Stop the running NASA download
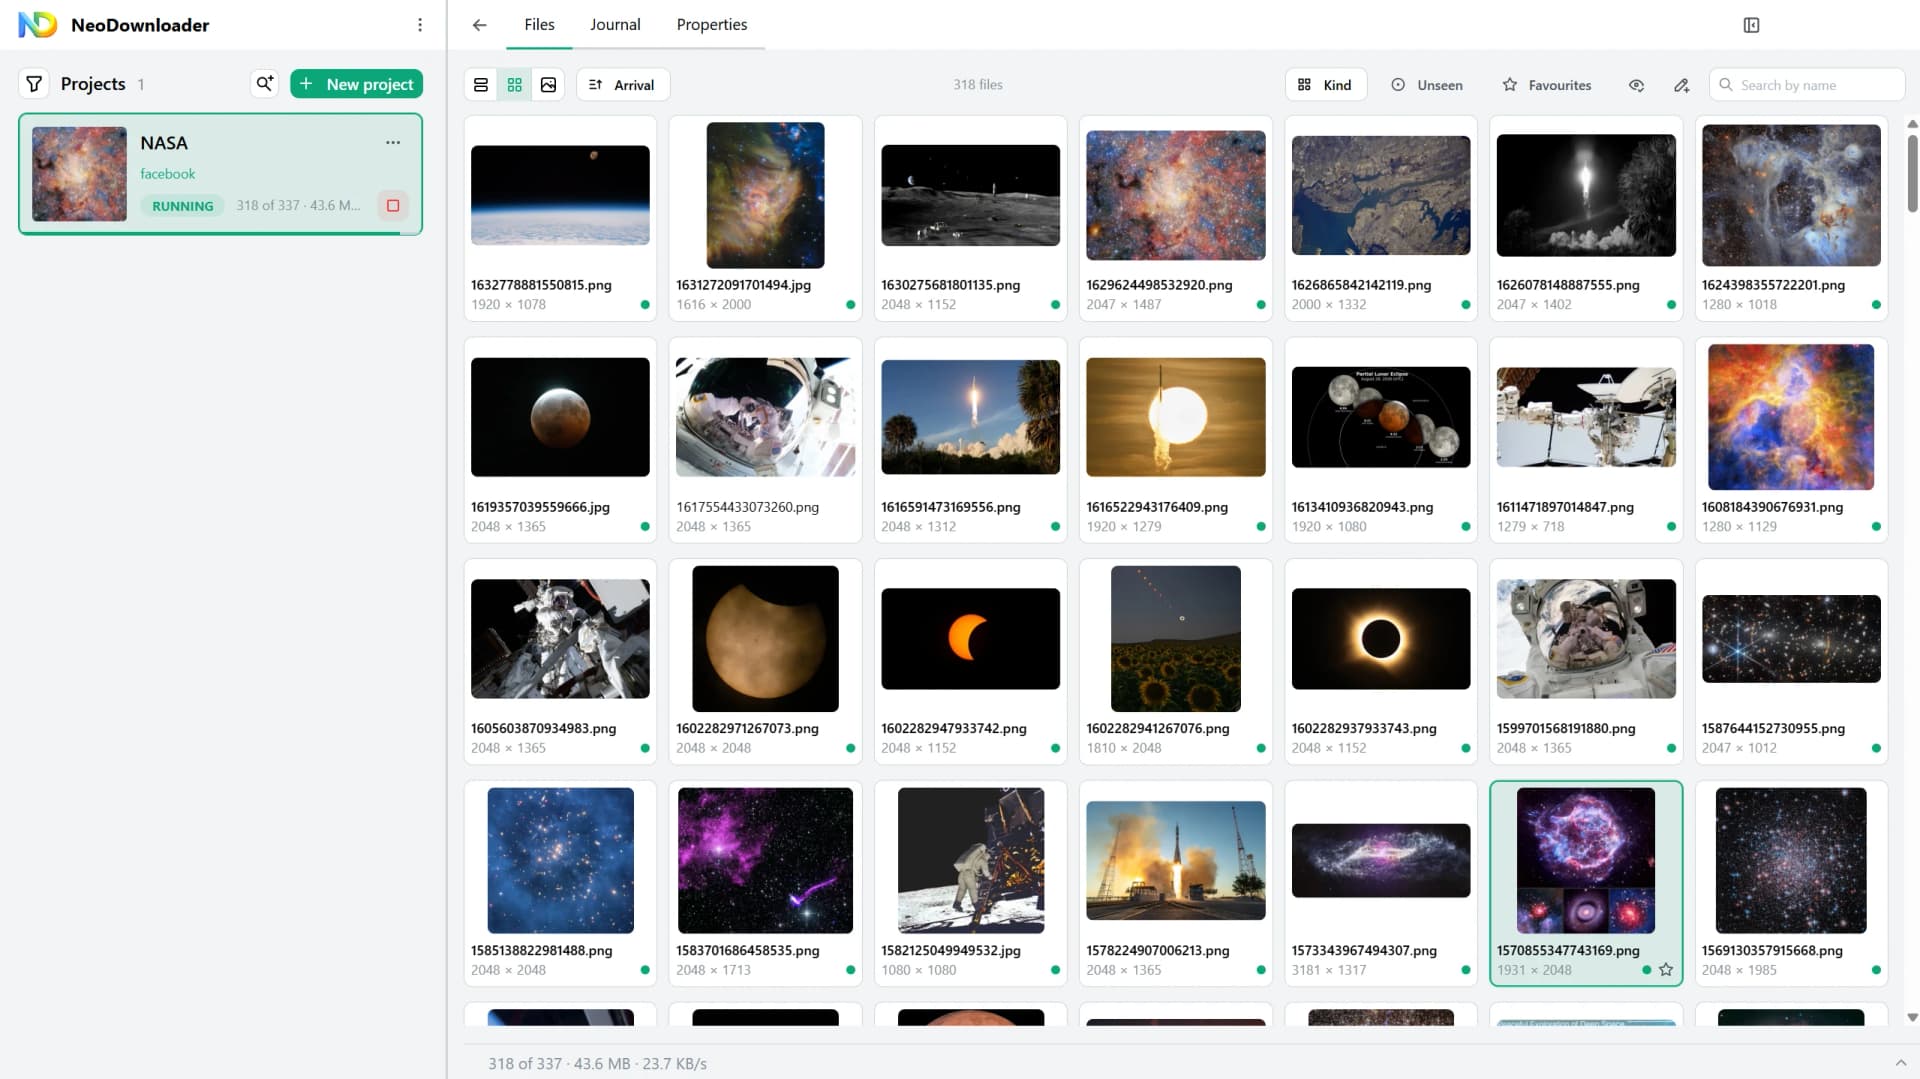 (393, 205)
